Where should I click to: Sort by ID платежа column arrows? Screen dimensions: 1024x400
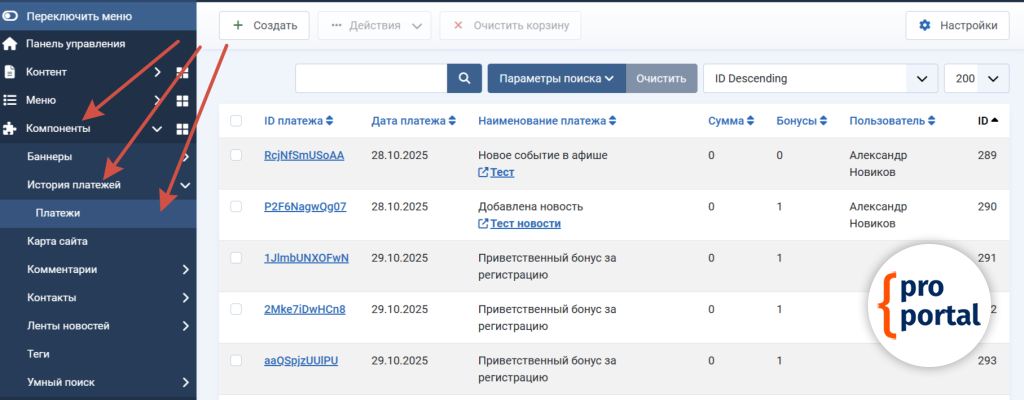tap(329, 121)
